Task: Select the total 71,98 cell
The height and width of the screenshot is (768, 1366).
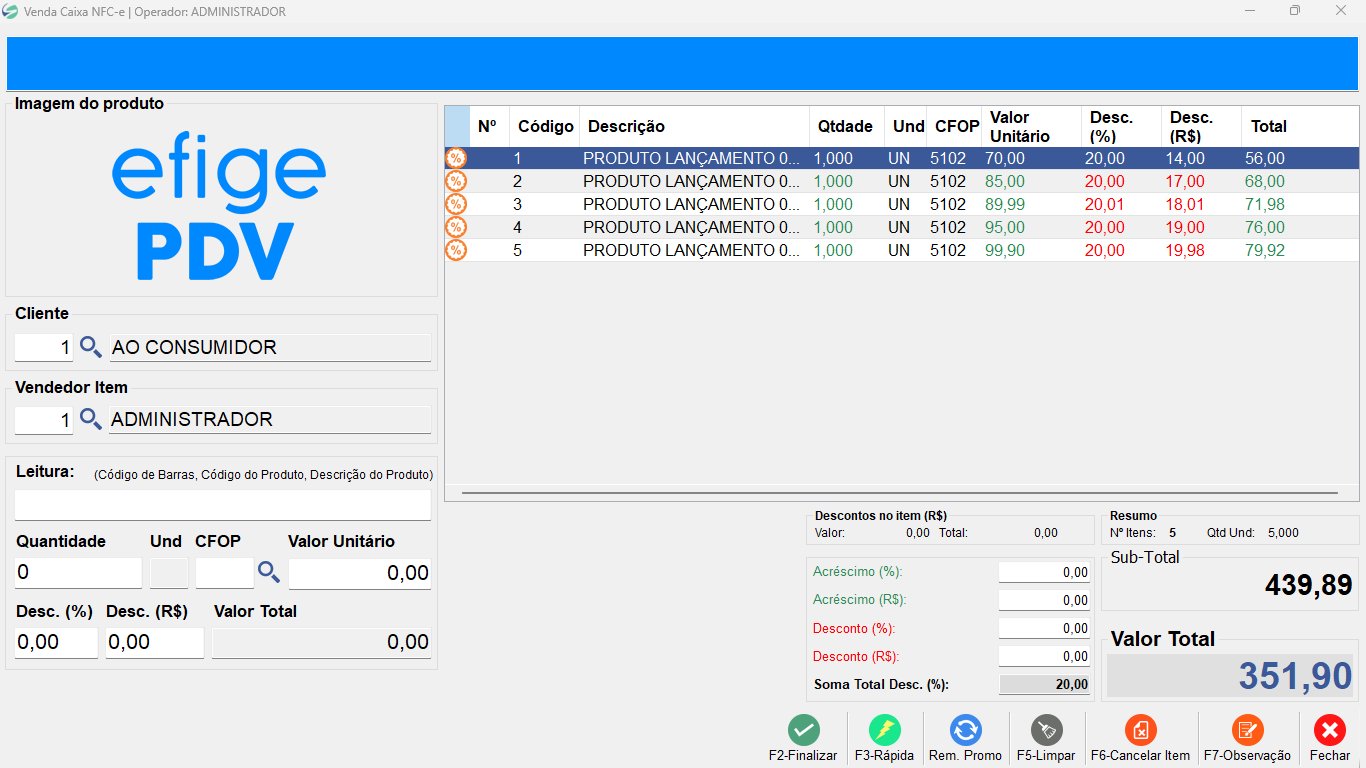Action: (1300, 204)
